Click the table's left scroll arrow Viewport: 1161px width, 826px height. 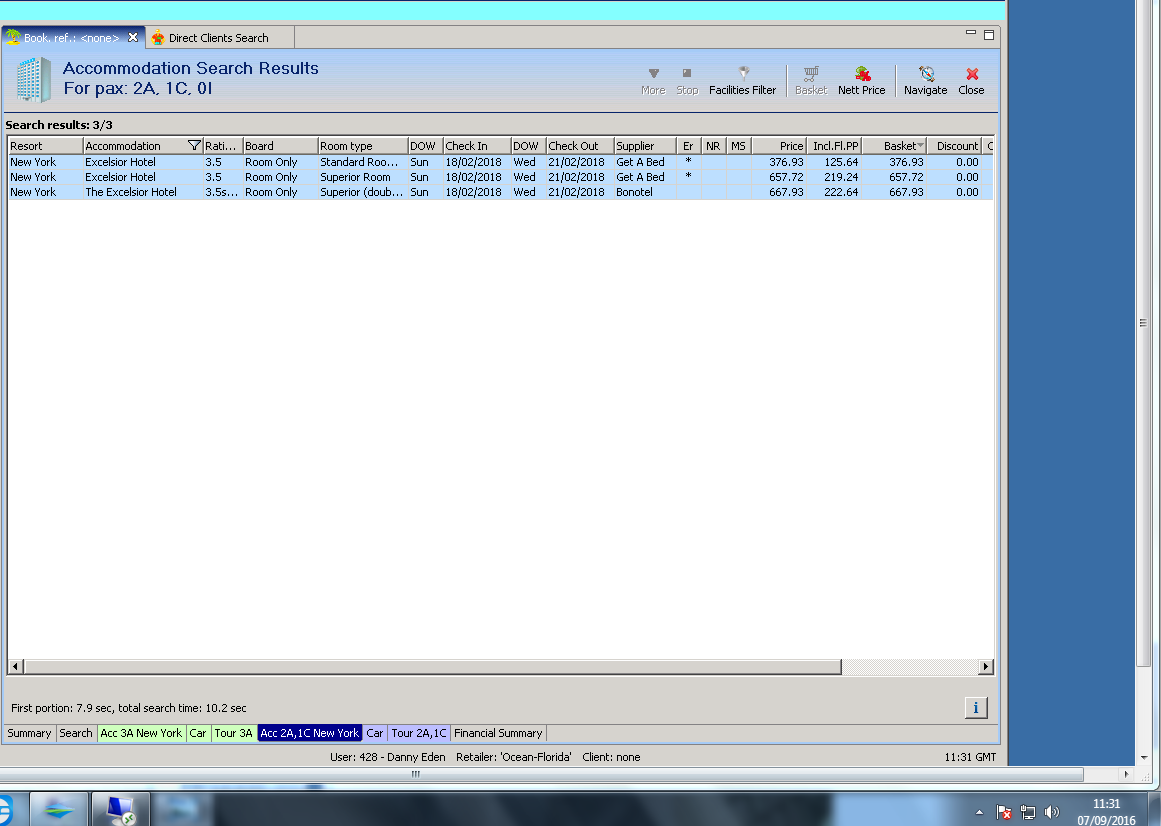pyautogui.click(x=15, y=666)
